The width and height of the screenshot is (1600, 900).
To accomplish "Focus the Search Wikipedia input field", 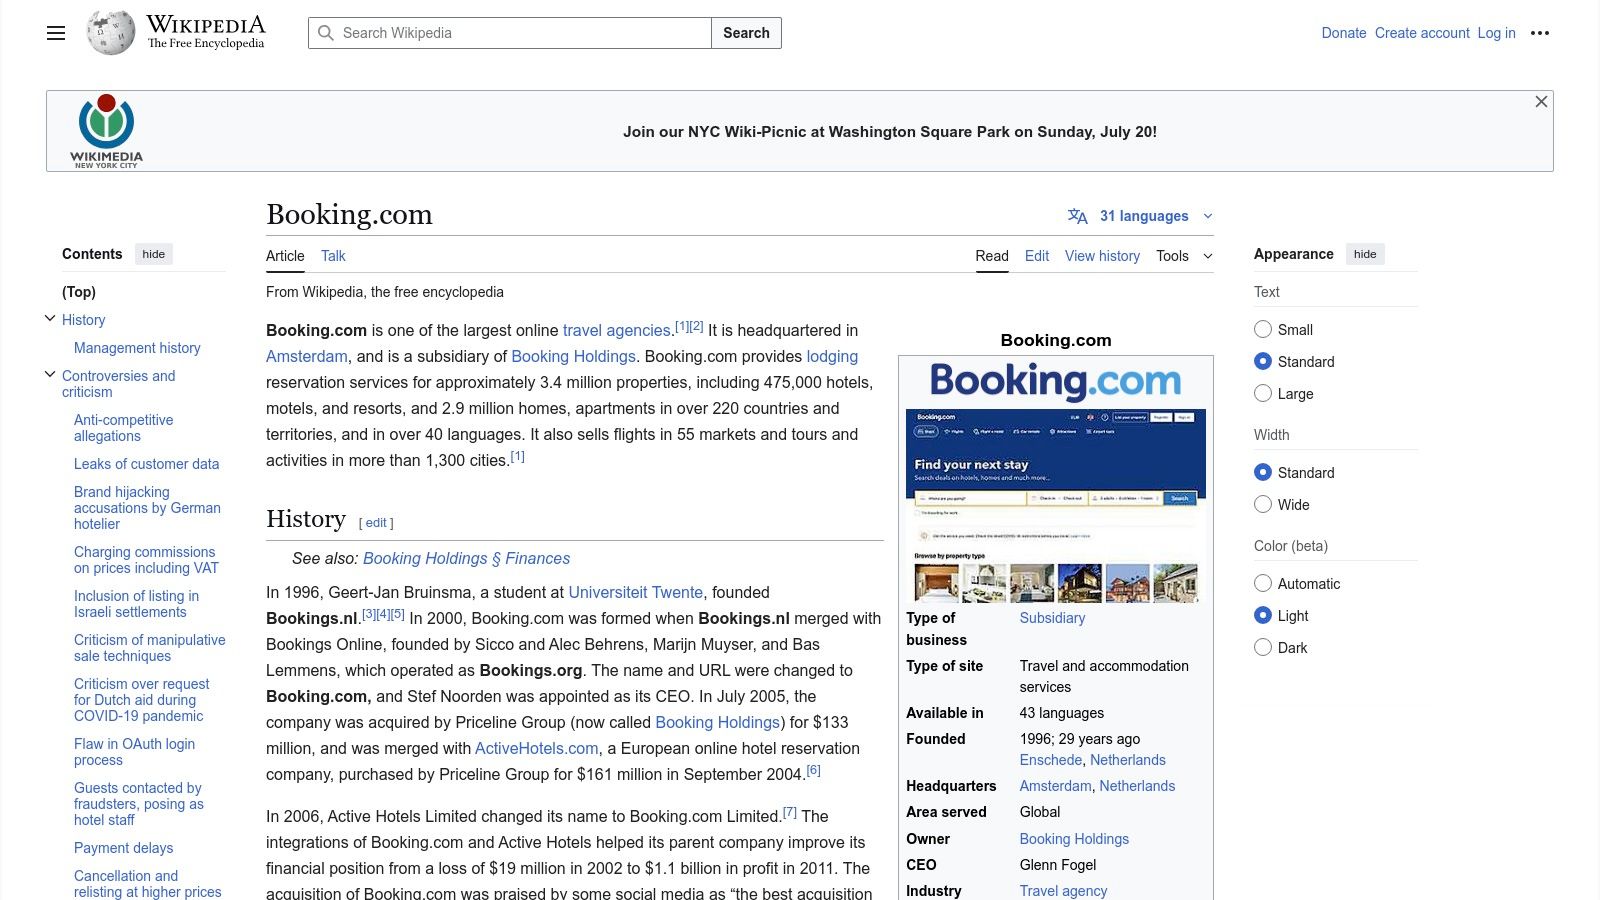I will (510, 33).
